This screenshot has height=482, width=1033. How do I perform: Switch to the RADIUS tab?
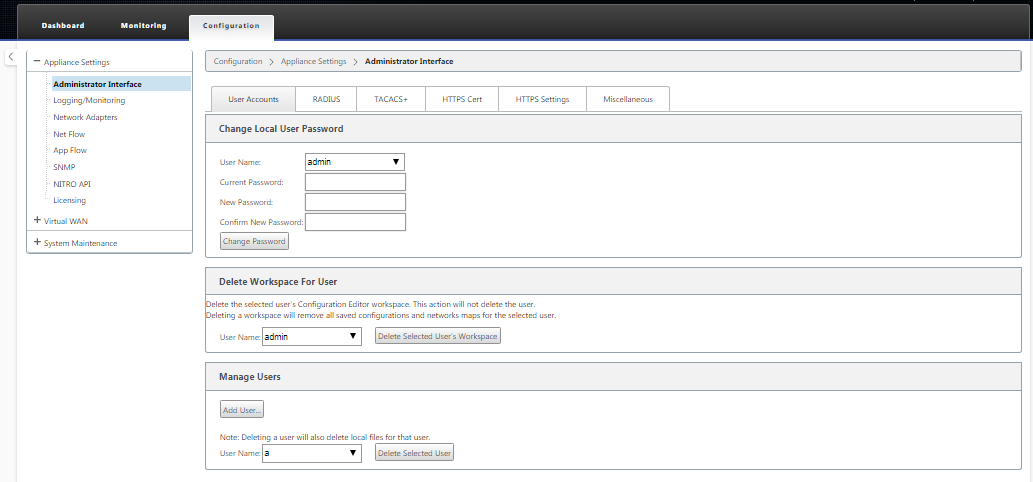[x=326, y=99]
